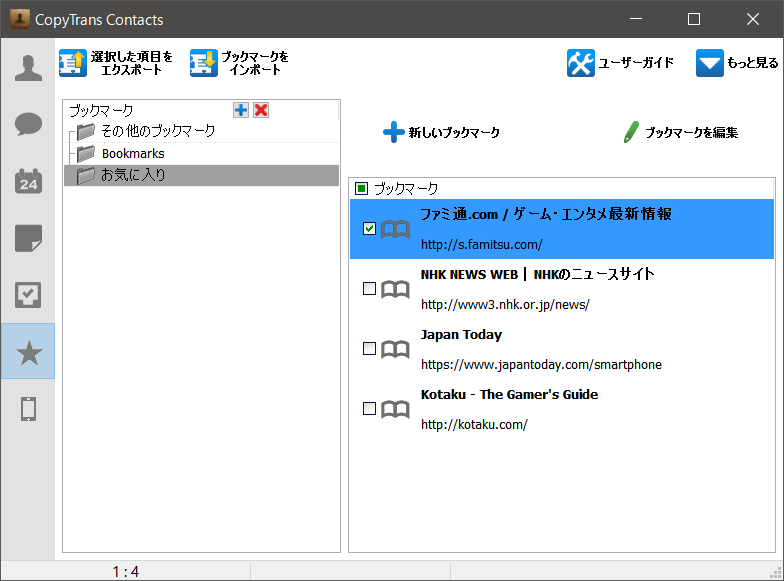Click ブックマークをインポート import button
784x581 pixels.
coord(240,63)
